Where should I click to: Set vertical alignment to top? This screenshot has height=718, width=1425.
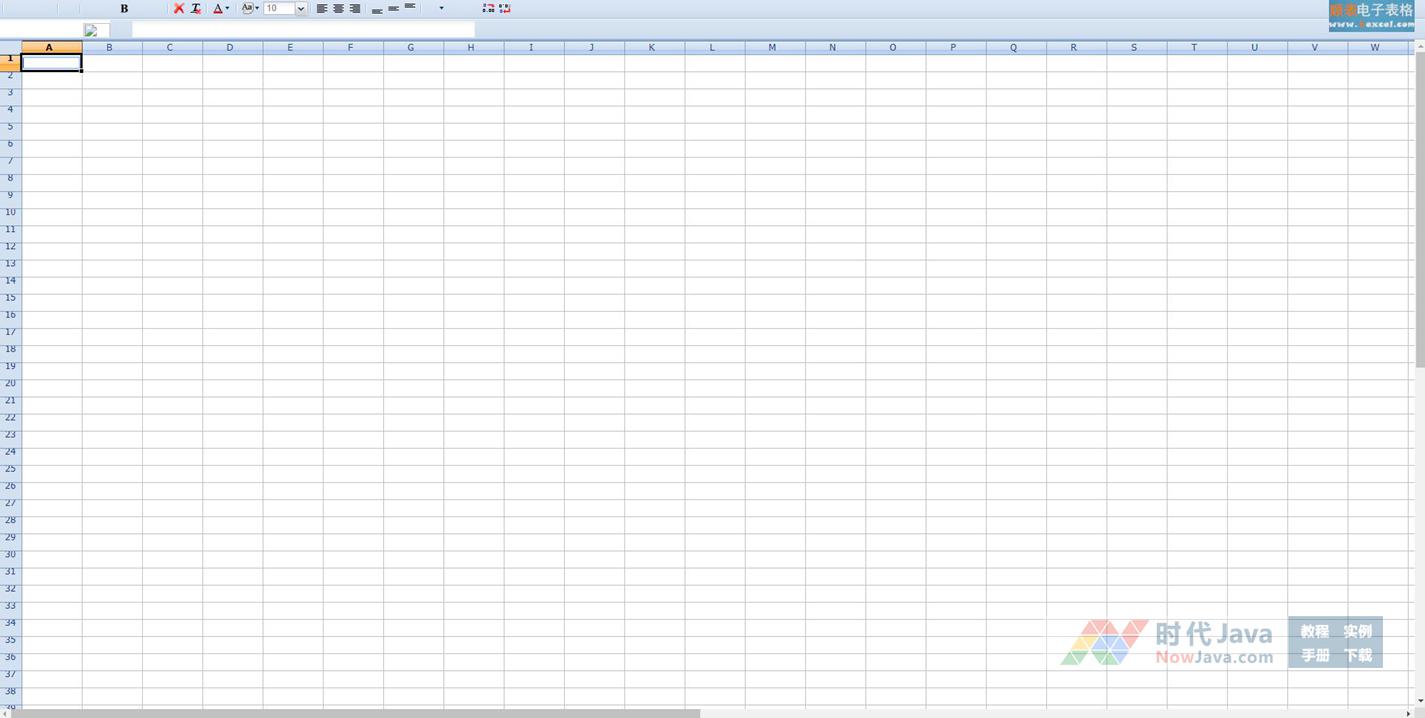410,8
